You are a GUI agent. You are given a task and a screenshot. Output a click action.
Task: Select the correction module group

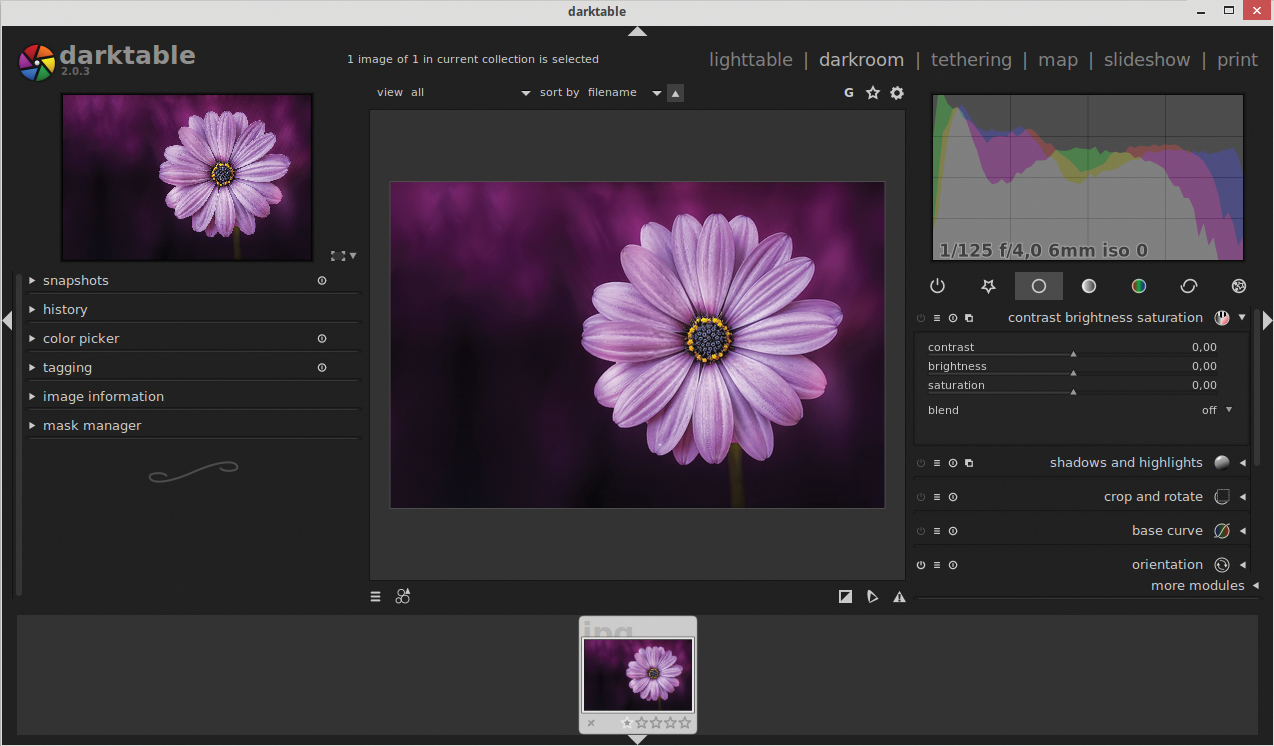(1188, 286)
